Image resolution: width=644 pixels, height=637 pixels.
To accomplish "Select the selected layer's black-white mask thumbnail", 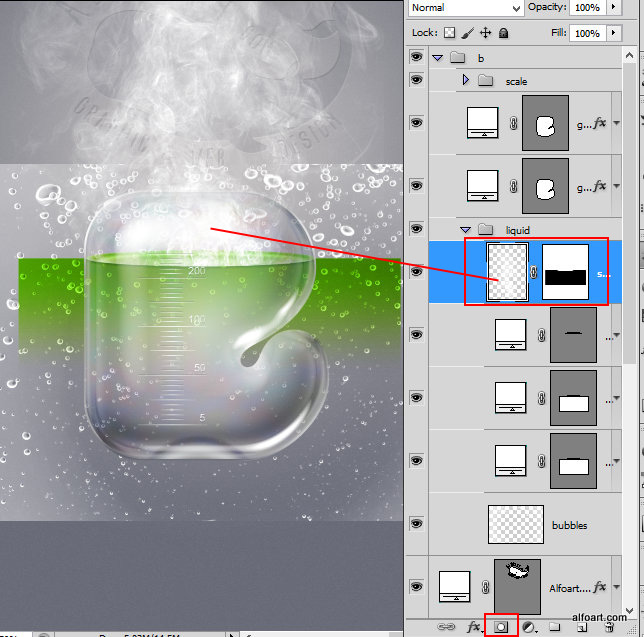I will tap(565, 272).
